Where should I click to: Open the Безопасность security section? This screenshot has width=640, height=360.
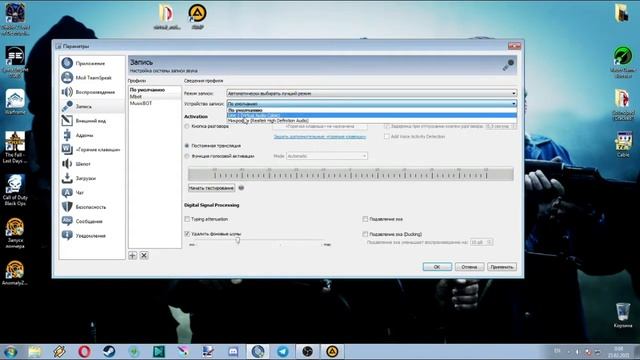click(x=91, y=207)
